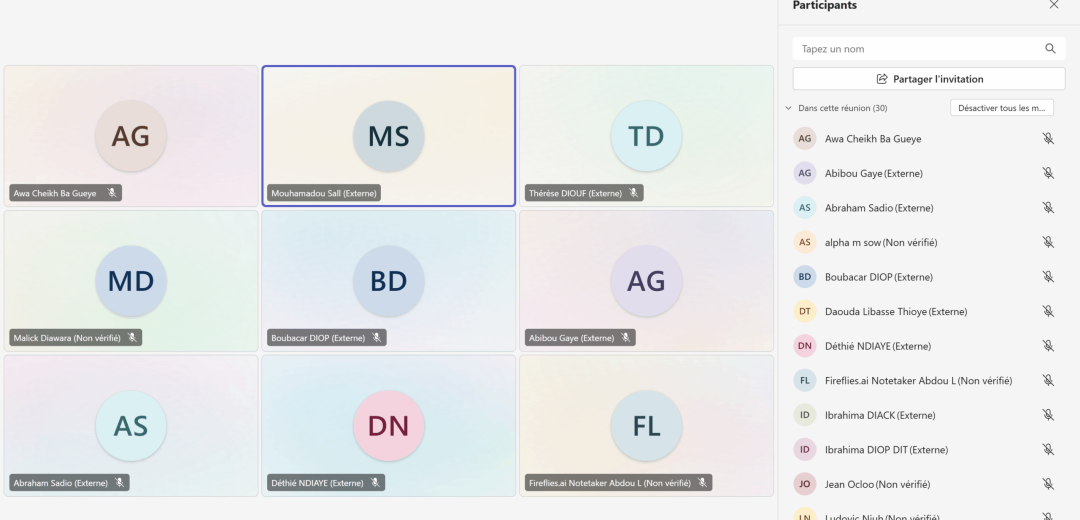Screen dimensions: 1080x520
Task: Select Fireflies.ai Notetaker Abdou L in participants list
Action: pyautogui.click(x=918, y=380)
